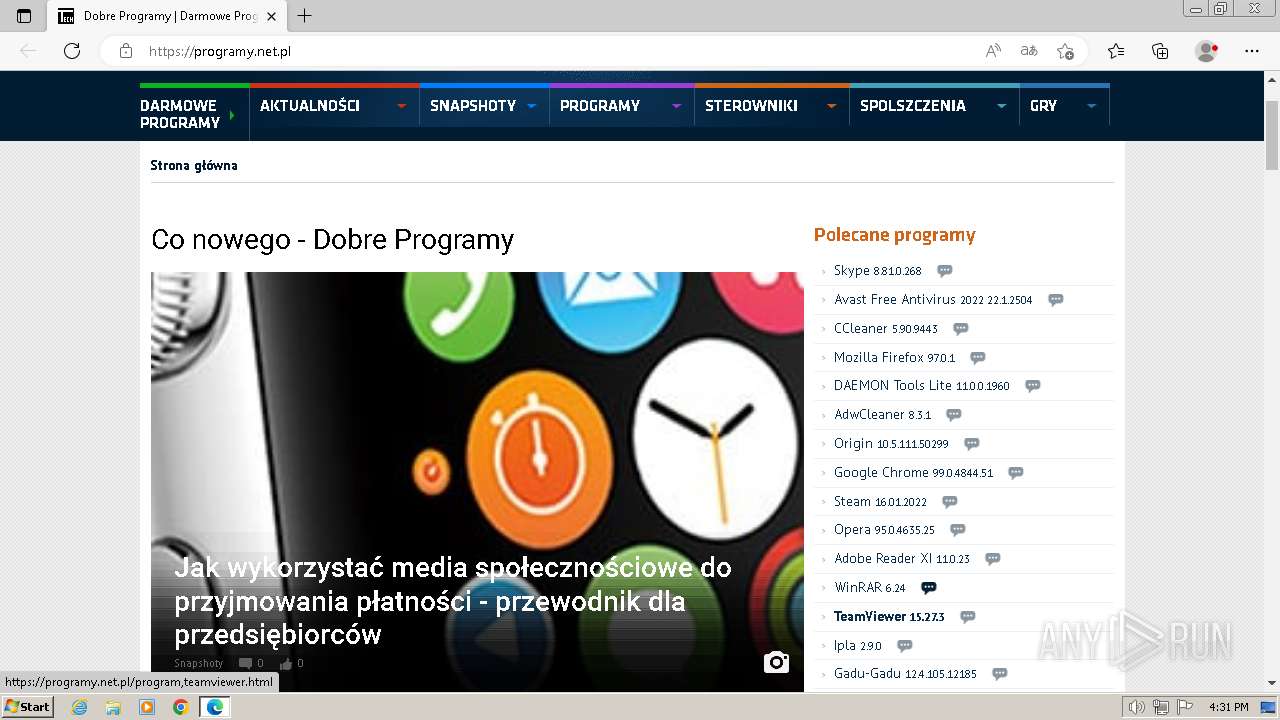Open the Aktualności menu item
The image size is (1280, 720).
coord(310,106)
